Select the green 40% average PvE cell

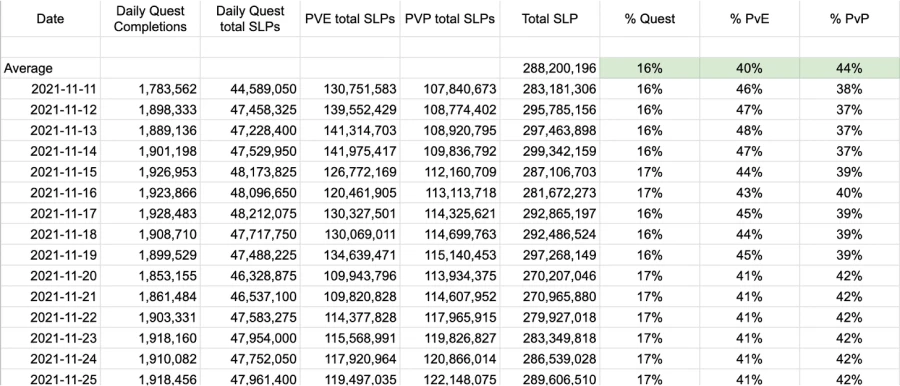click(x=750, y=68)
